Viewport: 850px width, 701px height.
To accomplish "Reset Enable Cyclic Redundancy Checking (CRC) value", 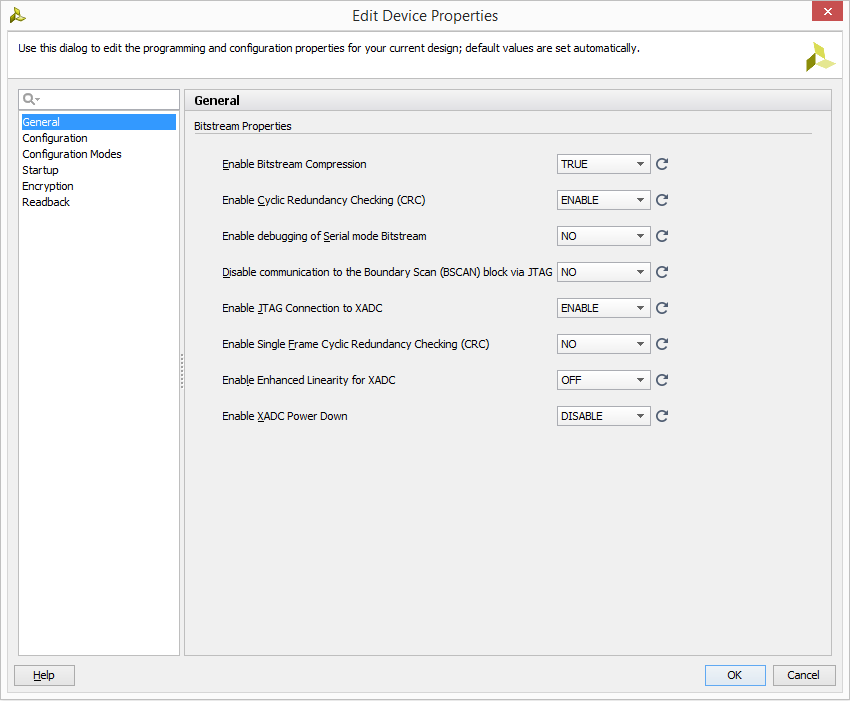I will 662,200.
